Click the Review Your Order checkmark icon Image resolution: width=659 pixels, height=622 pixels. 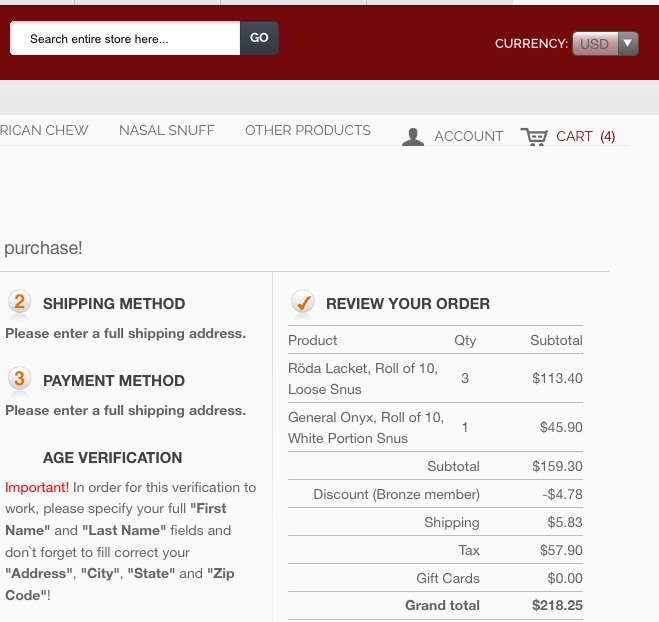click(x=302, y=302)
